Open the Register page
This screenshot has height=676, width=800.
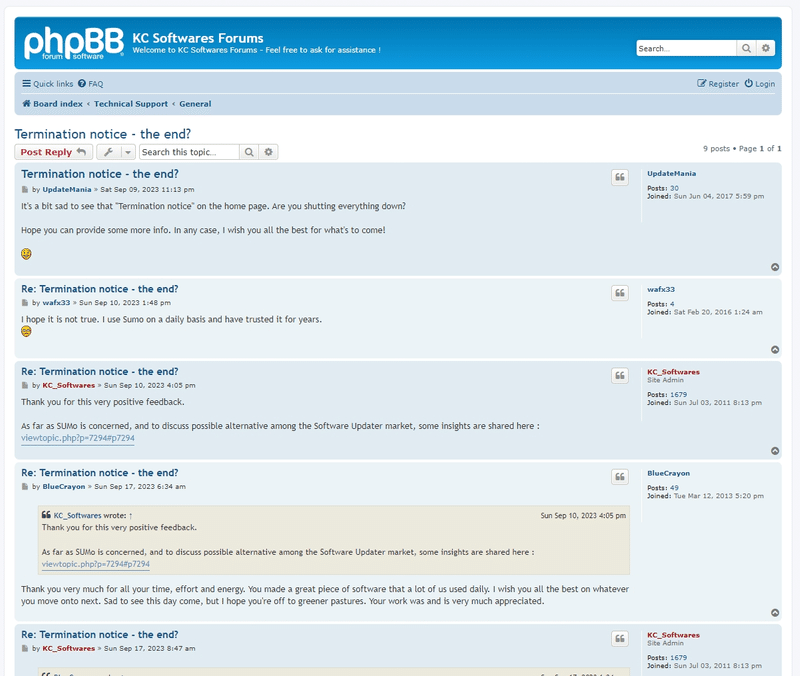tap(718, 84)
